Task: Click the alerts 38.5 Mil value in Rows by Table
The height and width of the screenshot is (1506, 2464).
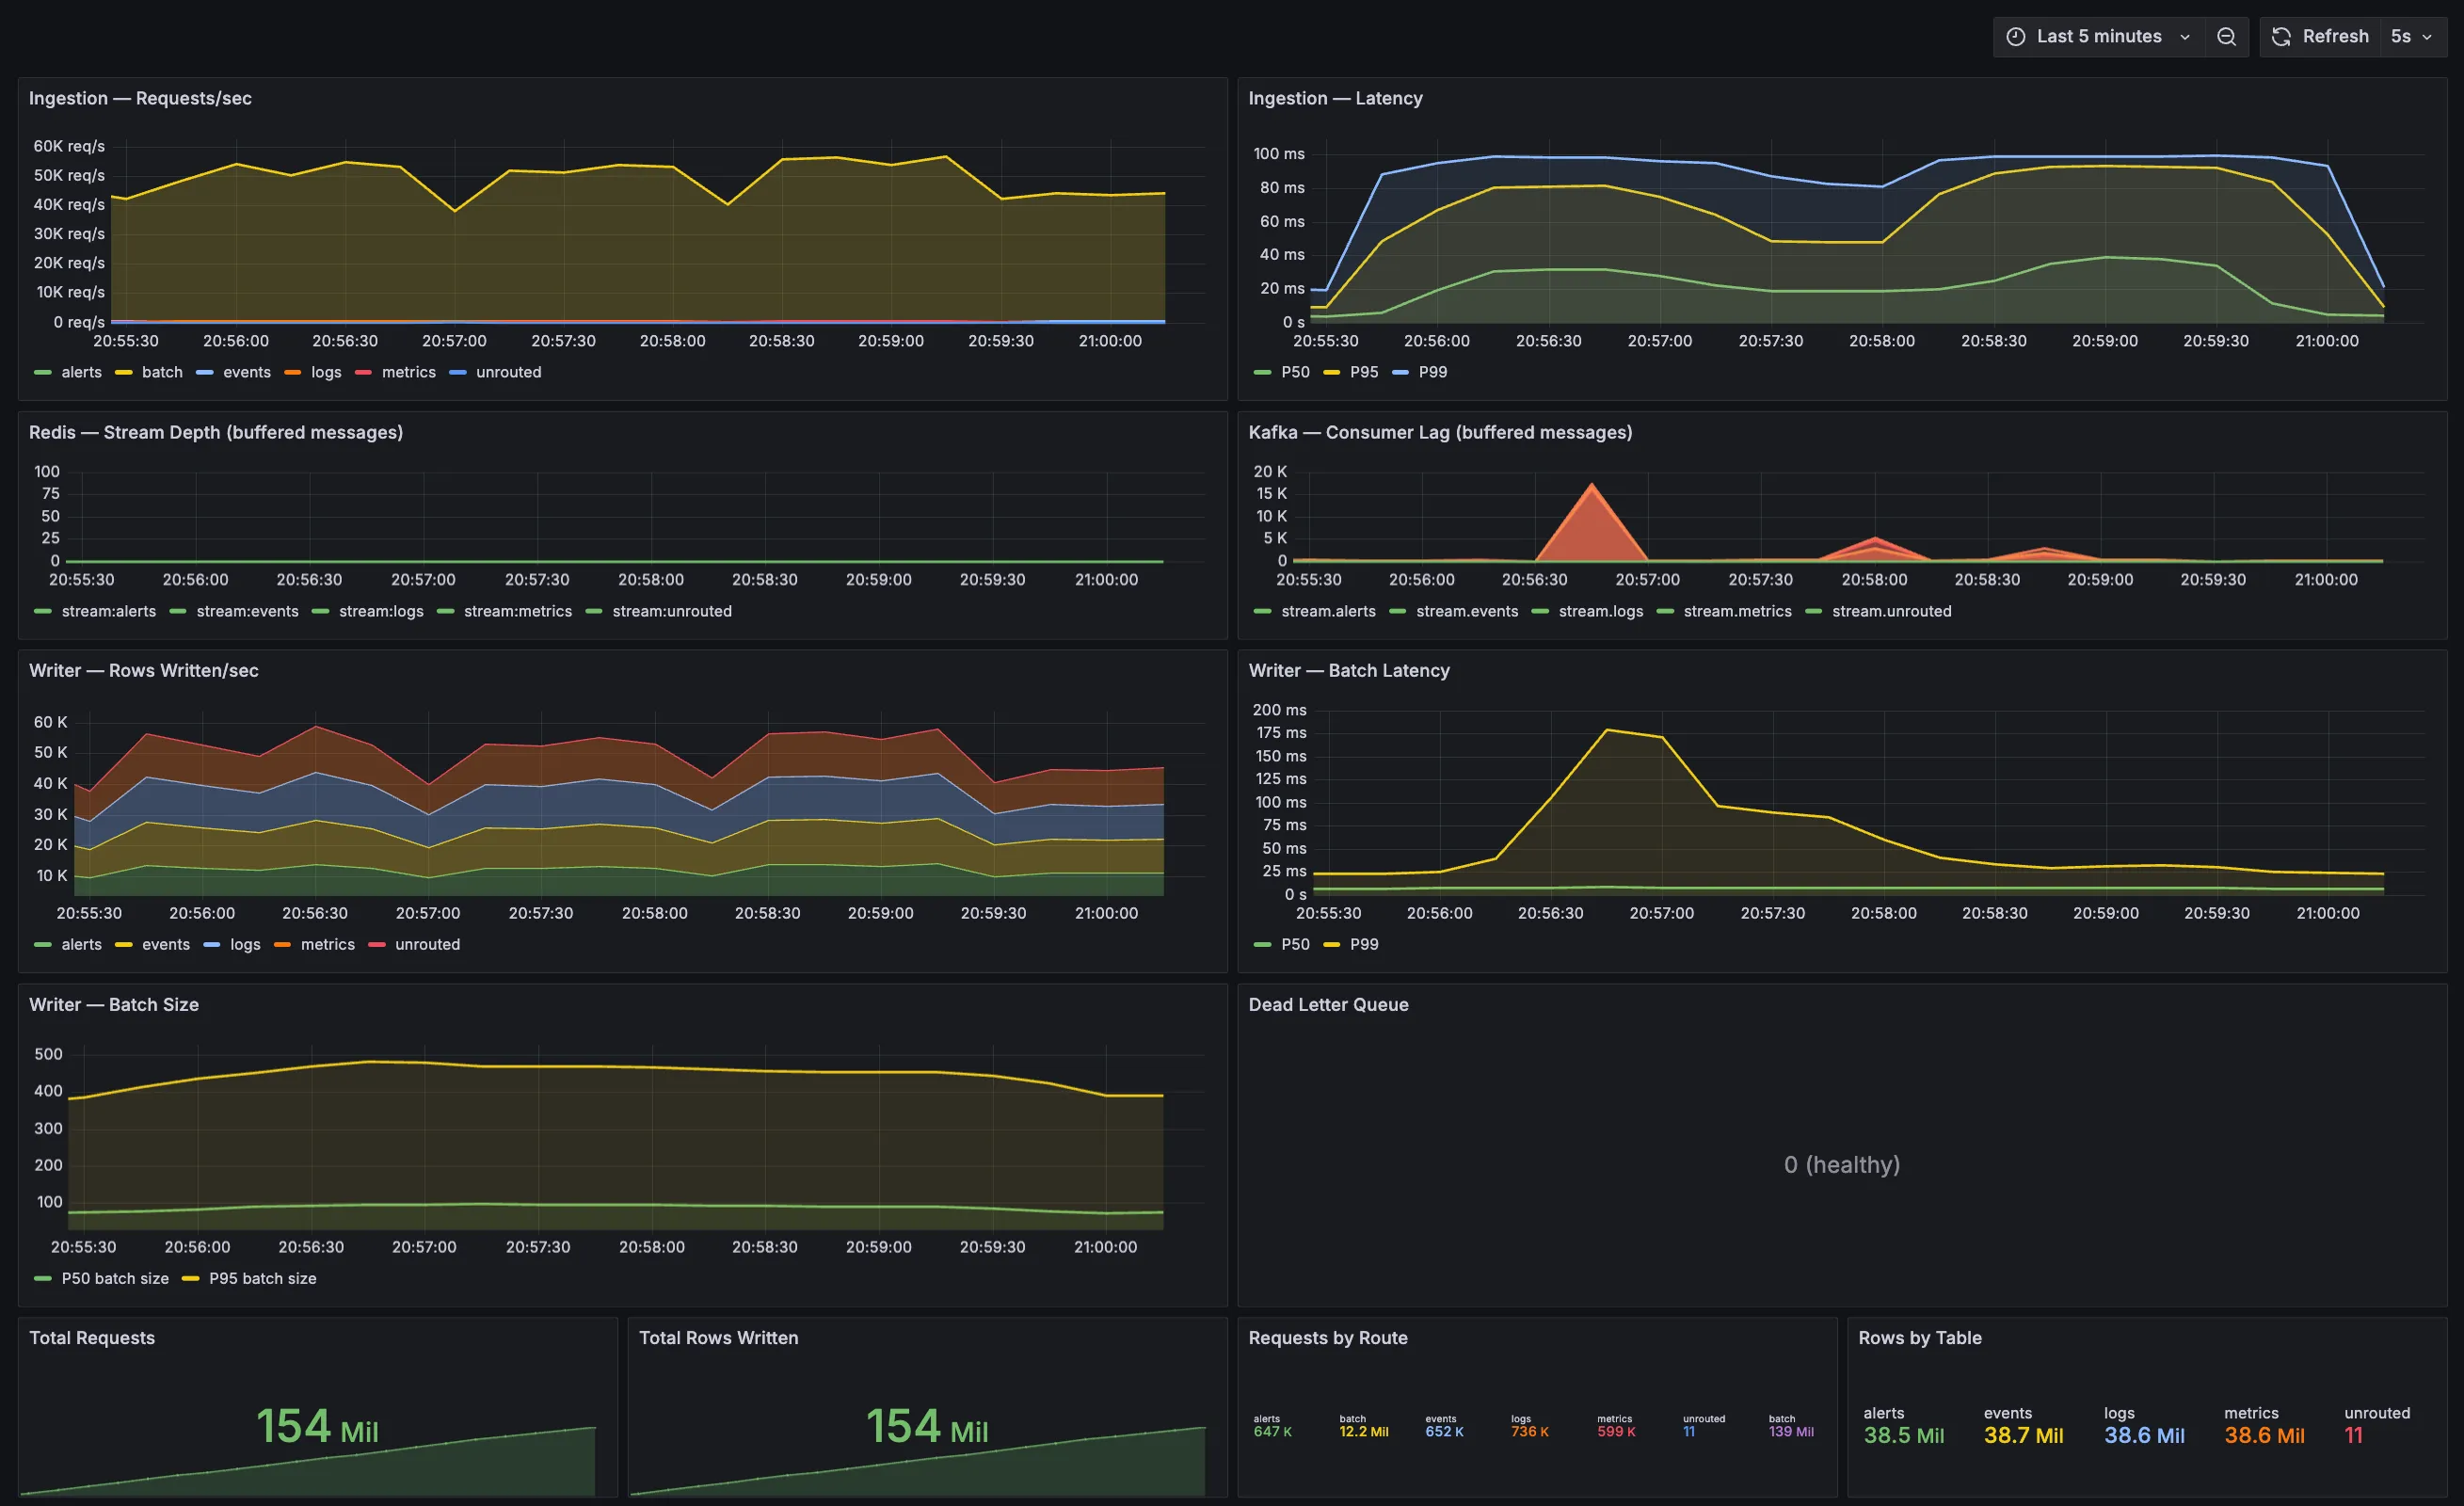Action: [1904, 1436]
